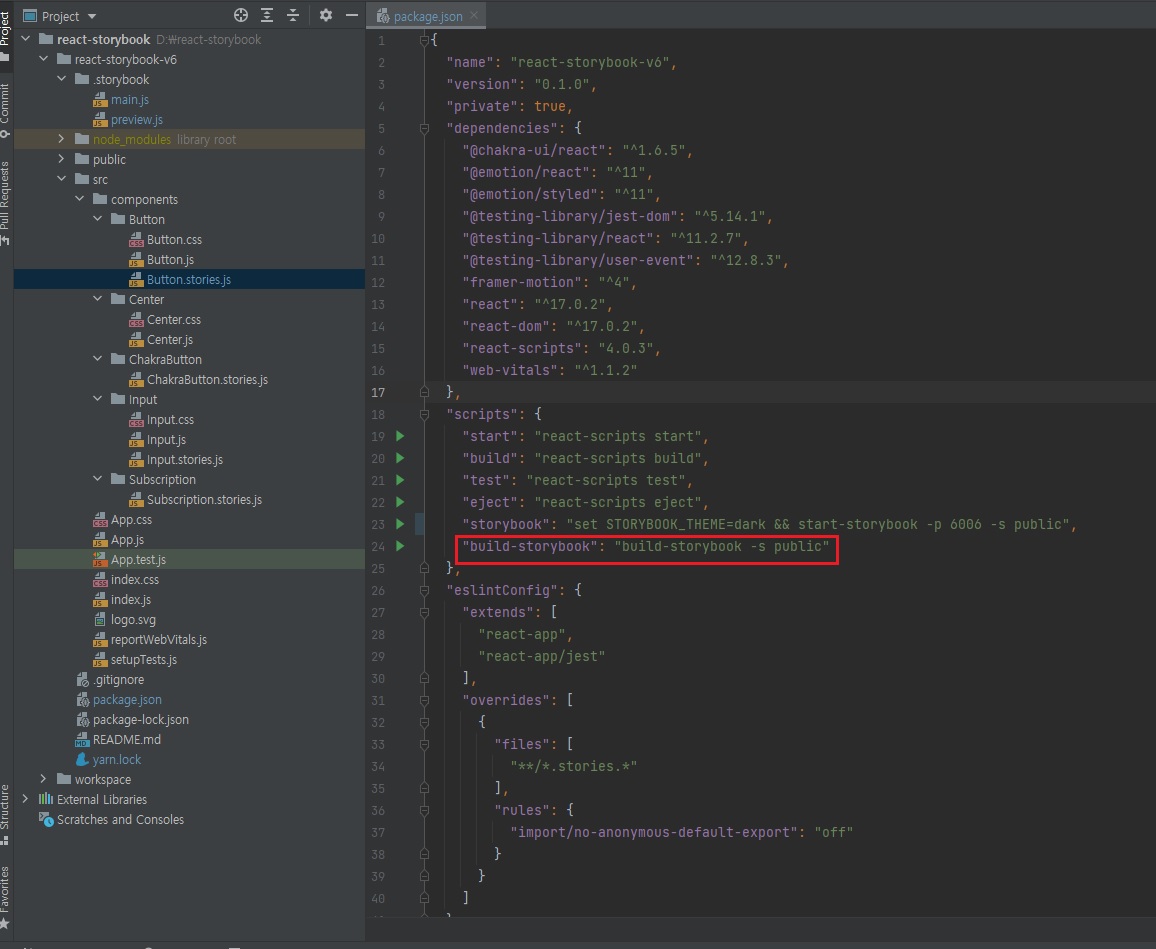Select reportWebVitals.js file
1156x949 pixels.
pos(150,639)
